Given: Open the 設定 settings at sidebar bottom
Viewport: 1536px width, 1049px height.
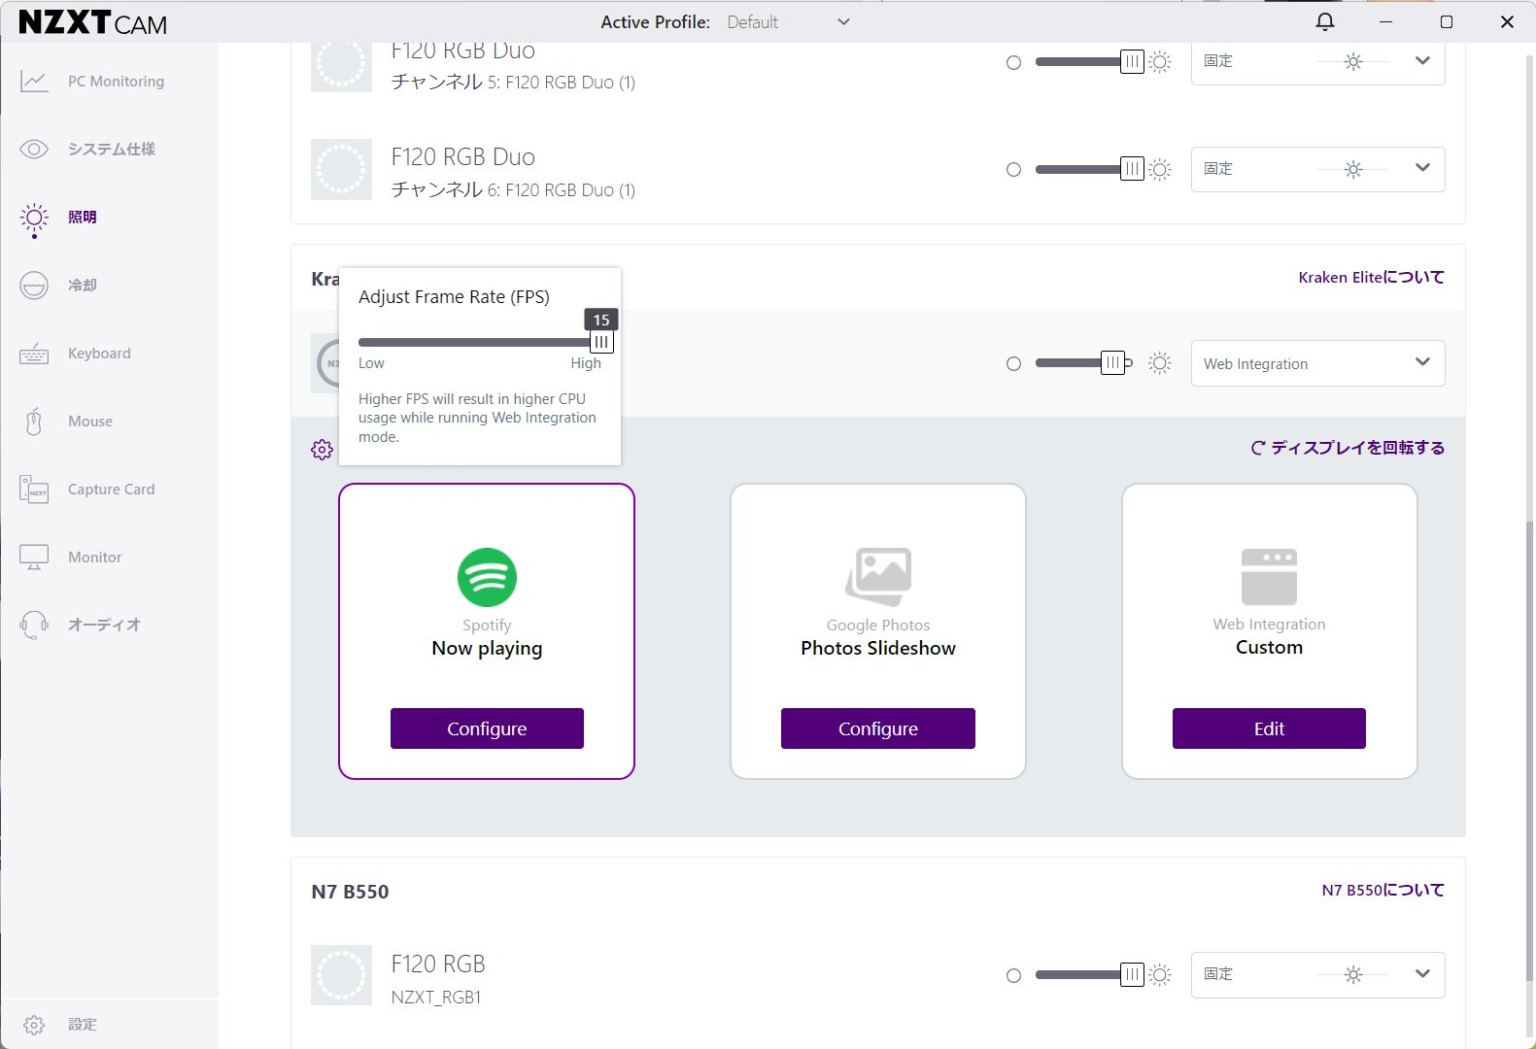Looking at the screenshot, I should pos(83,1024).
